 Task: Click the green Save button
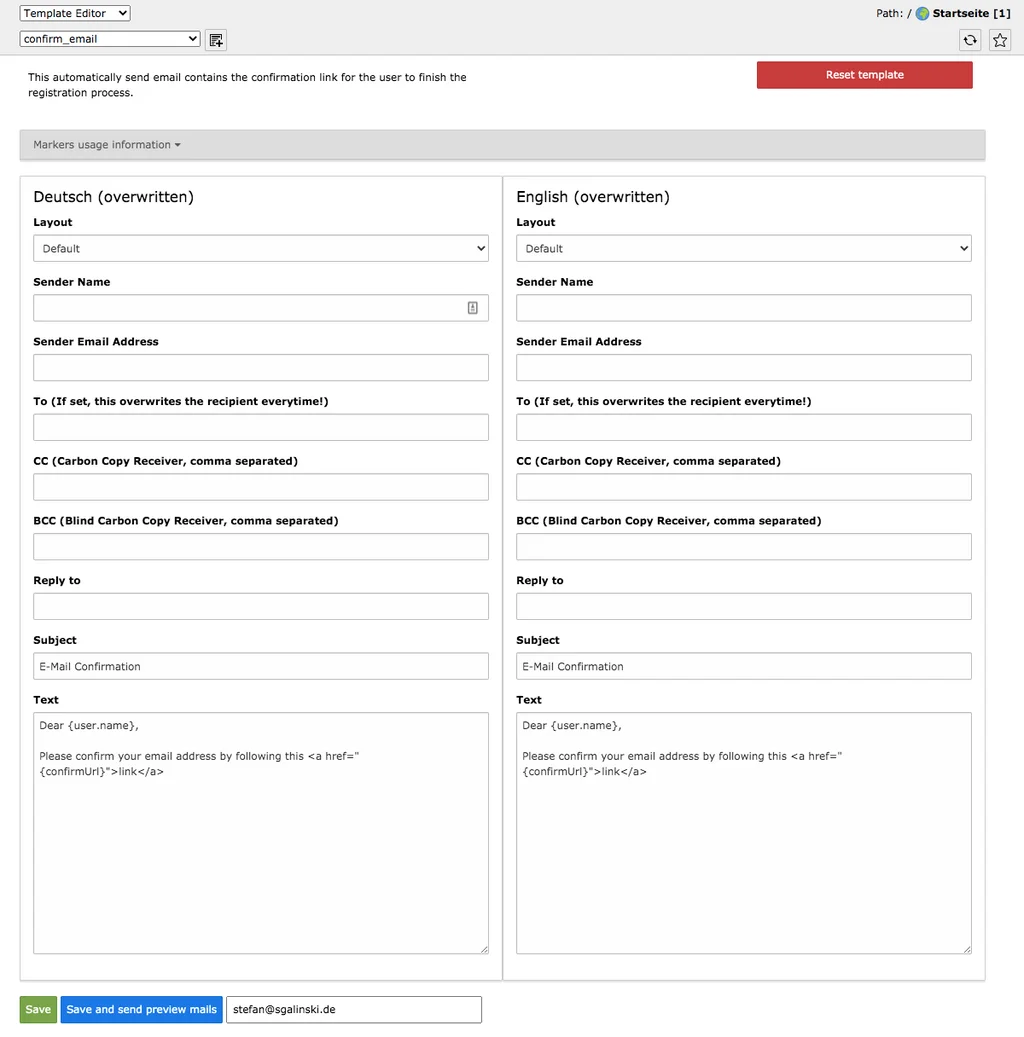pyautogui.click(x=37, y=1009)
